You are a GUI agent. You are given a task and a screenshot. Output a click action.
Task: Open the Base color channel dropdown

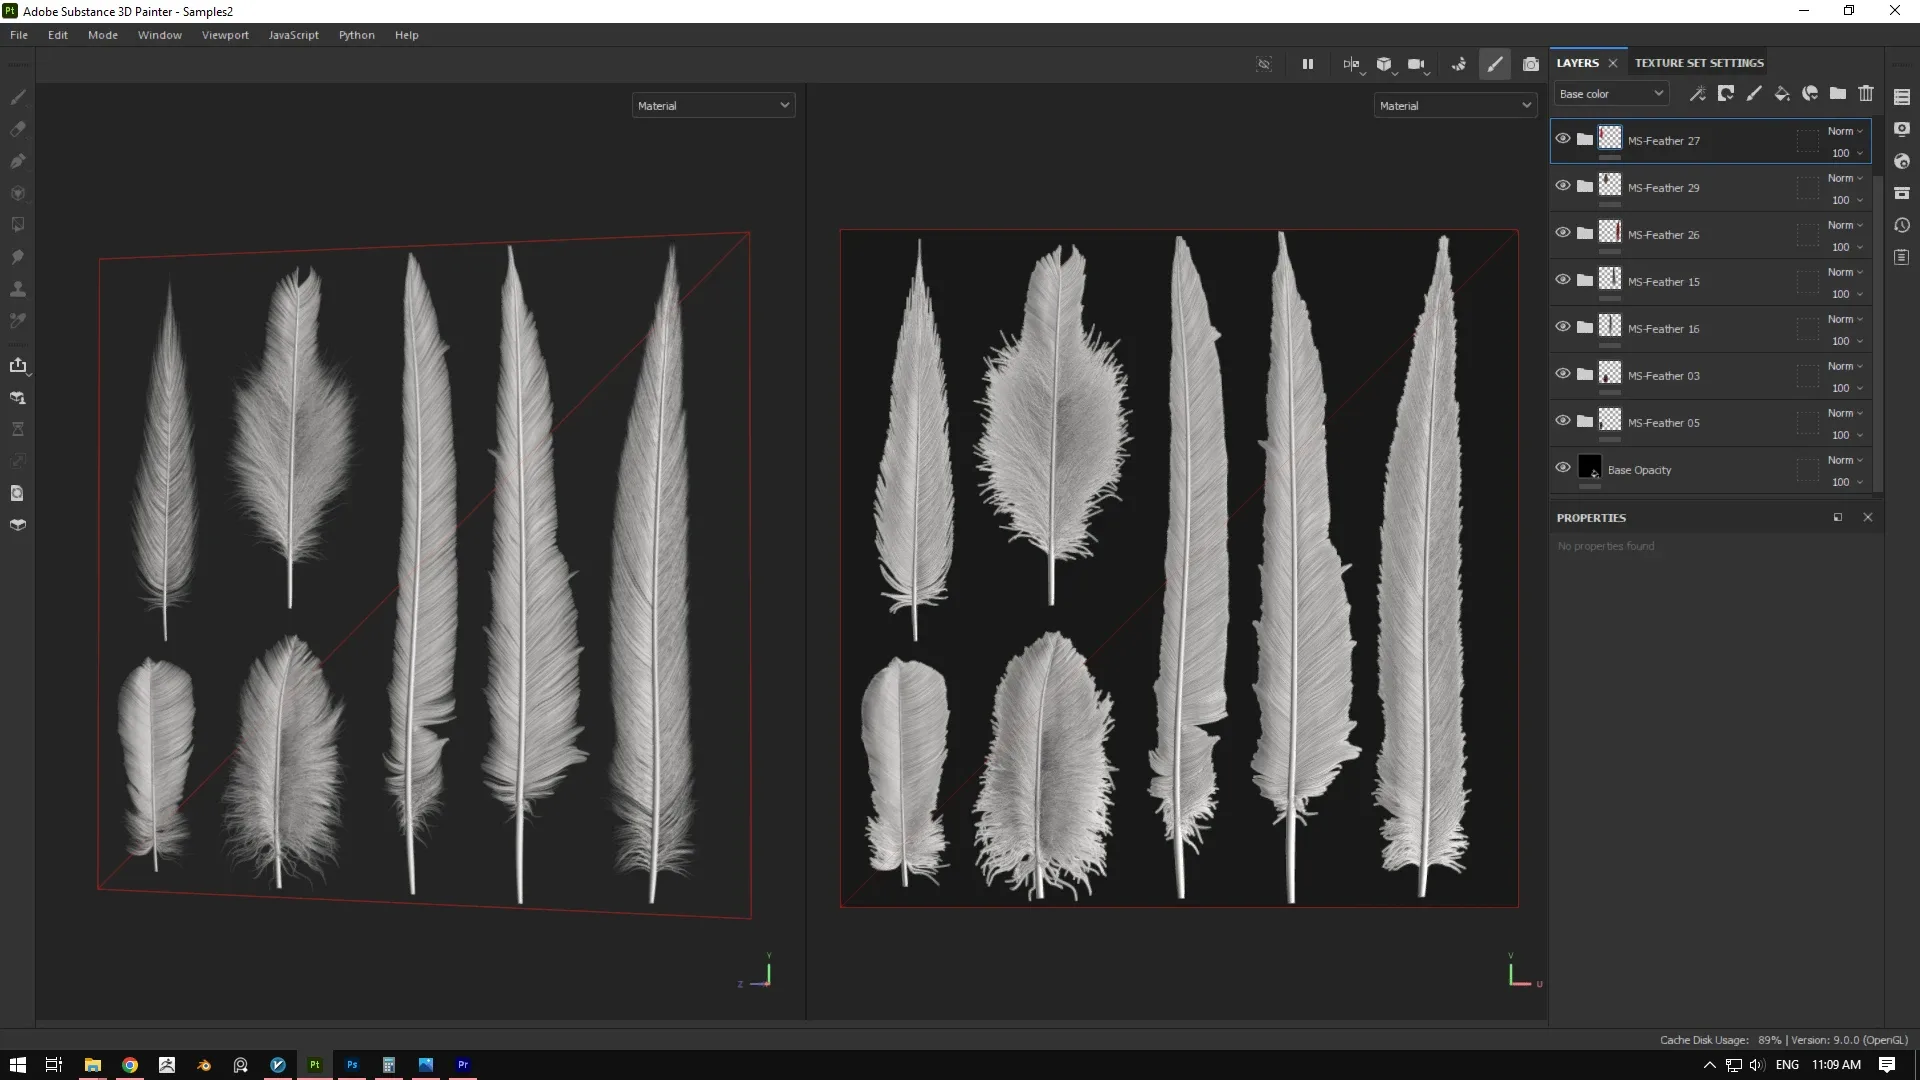click(1611, 94)
